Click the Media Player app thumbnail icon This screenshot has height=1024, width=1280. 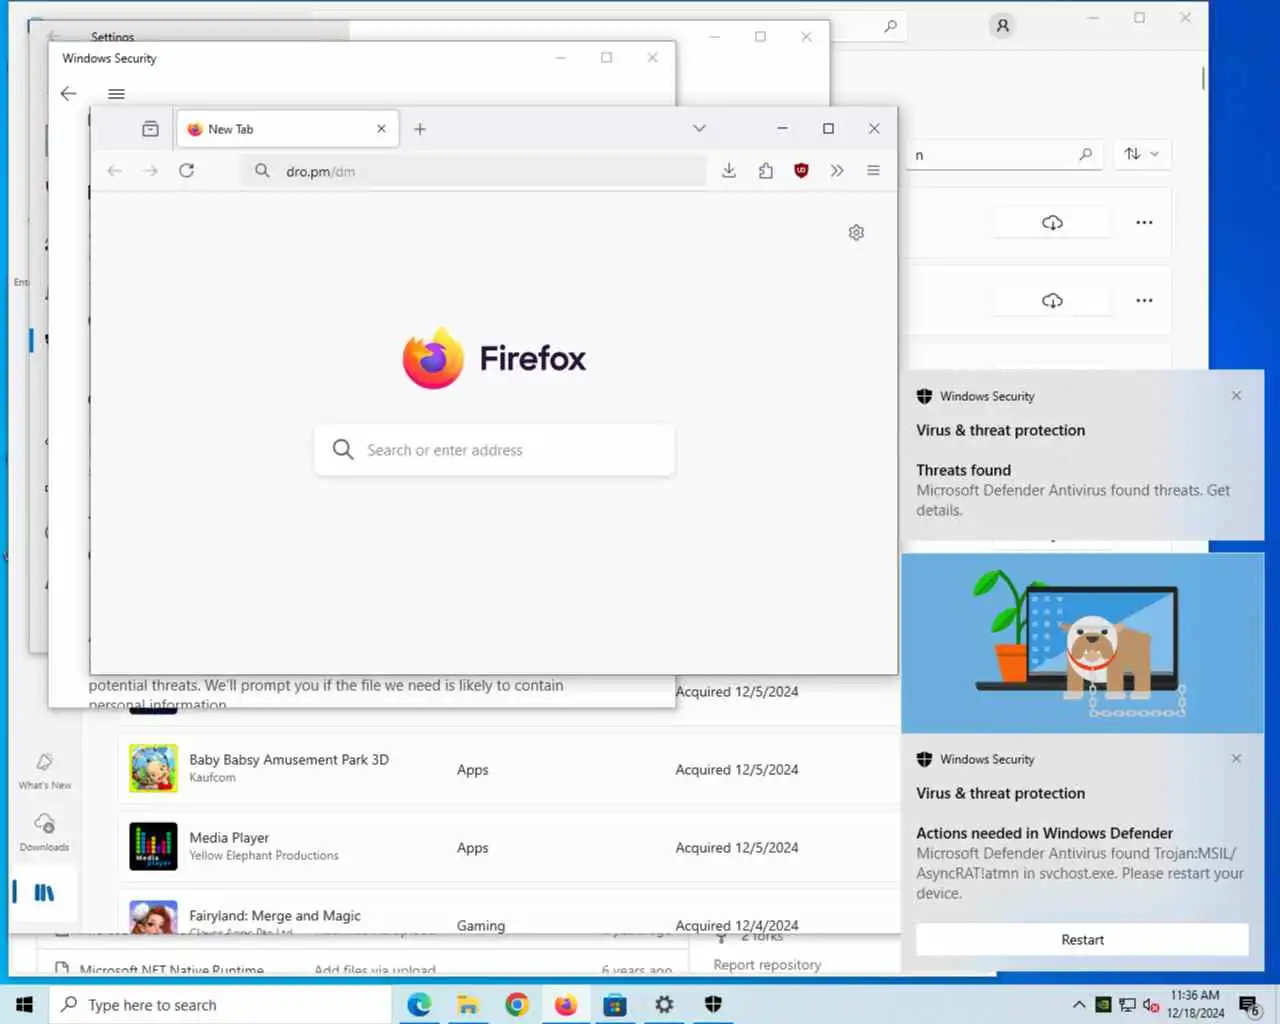pos(153,847)
